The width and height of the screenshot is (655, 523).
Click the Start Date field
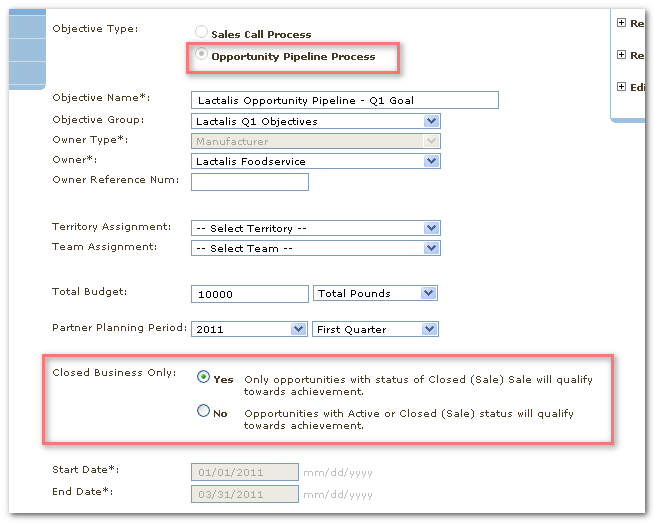(244, 471)
